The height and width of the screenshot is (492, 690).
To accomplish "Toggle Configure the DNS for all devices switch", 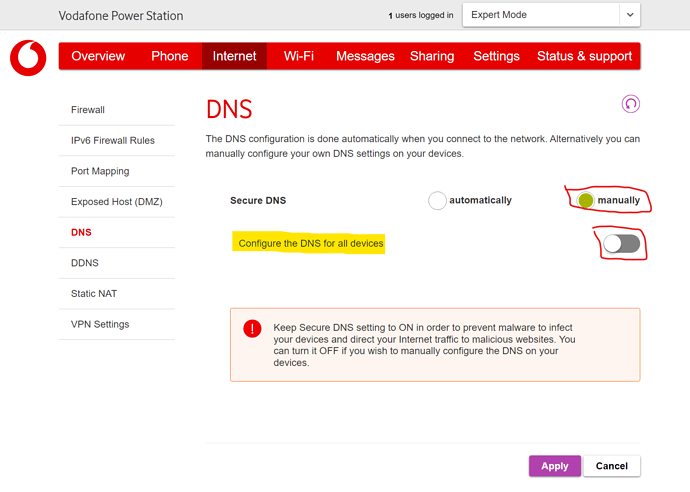I will coord(621,243).
